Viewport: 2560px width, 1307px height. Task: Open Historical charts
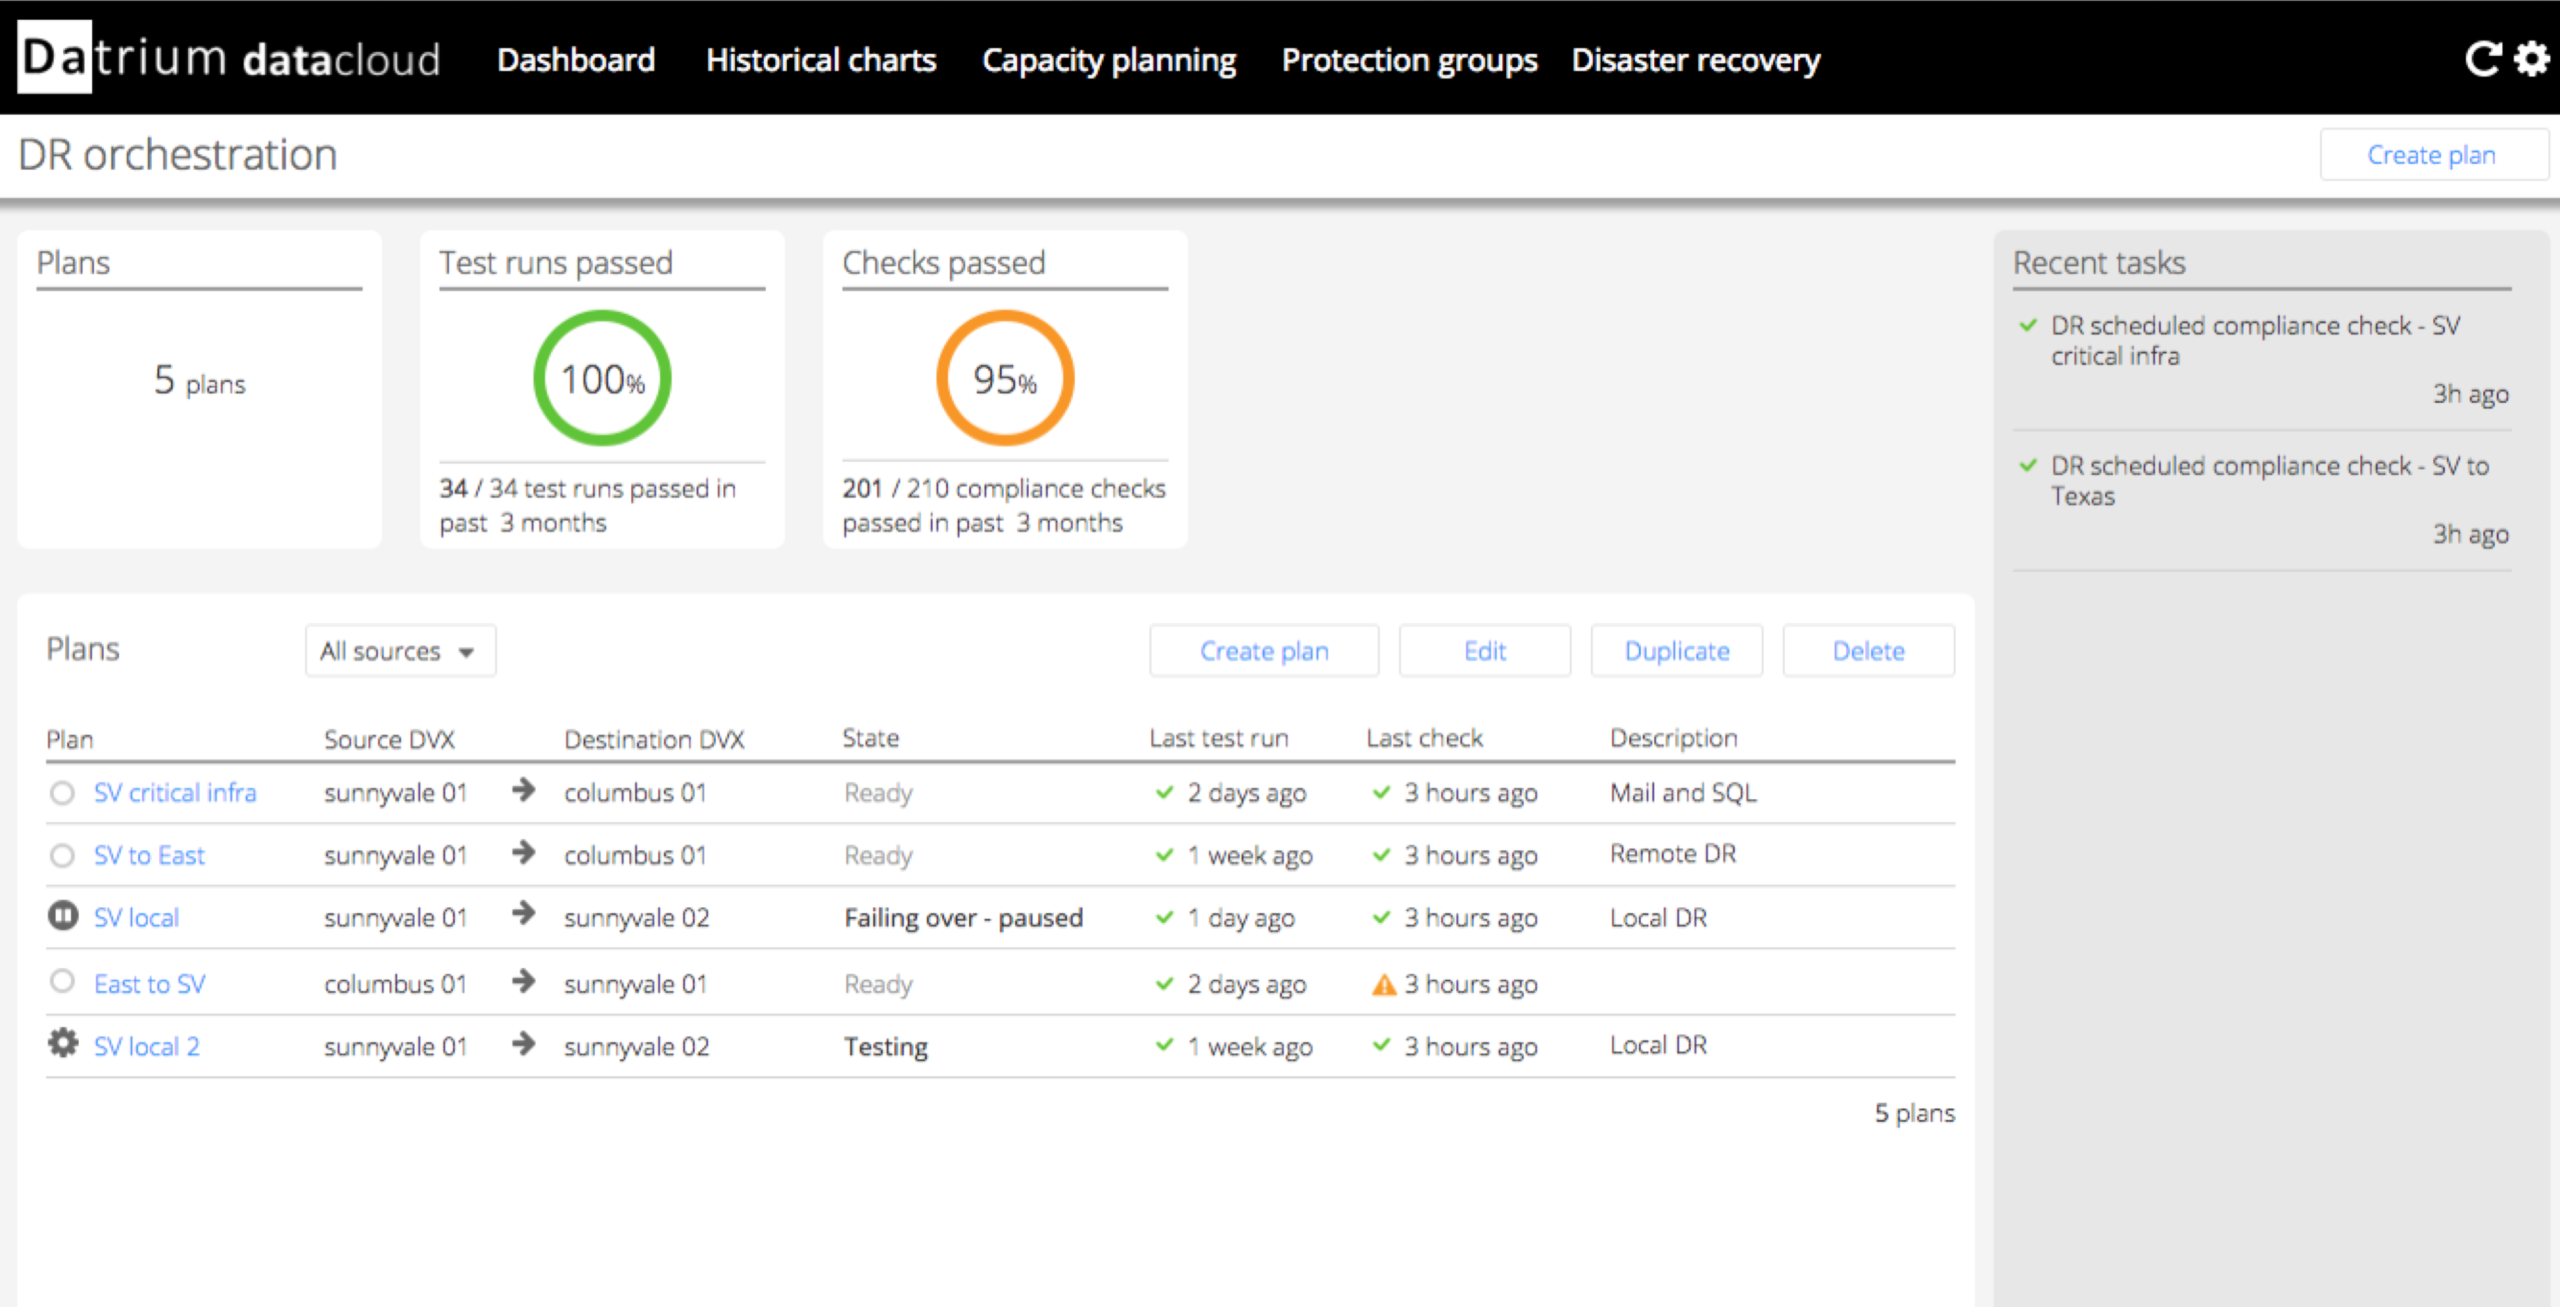tap(821, 60)
